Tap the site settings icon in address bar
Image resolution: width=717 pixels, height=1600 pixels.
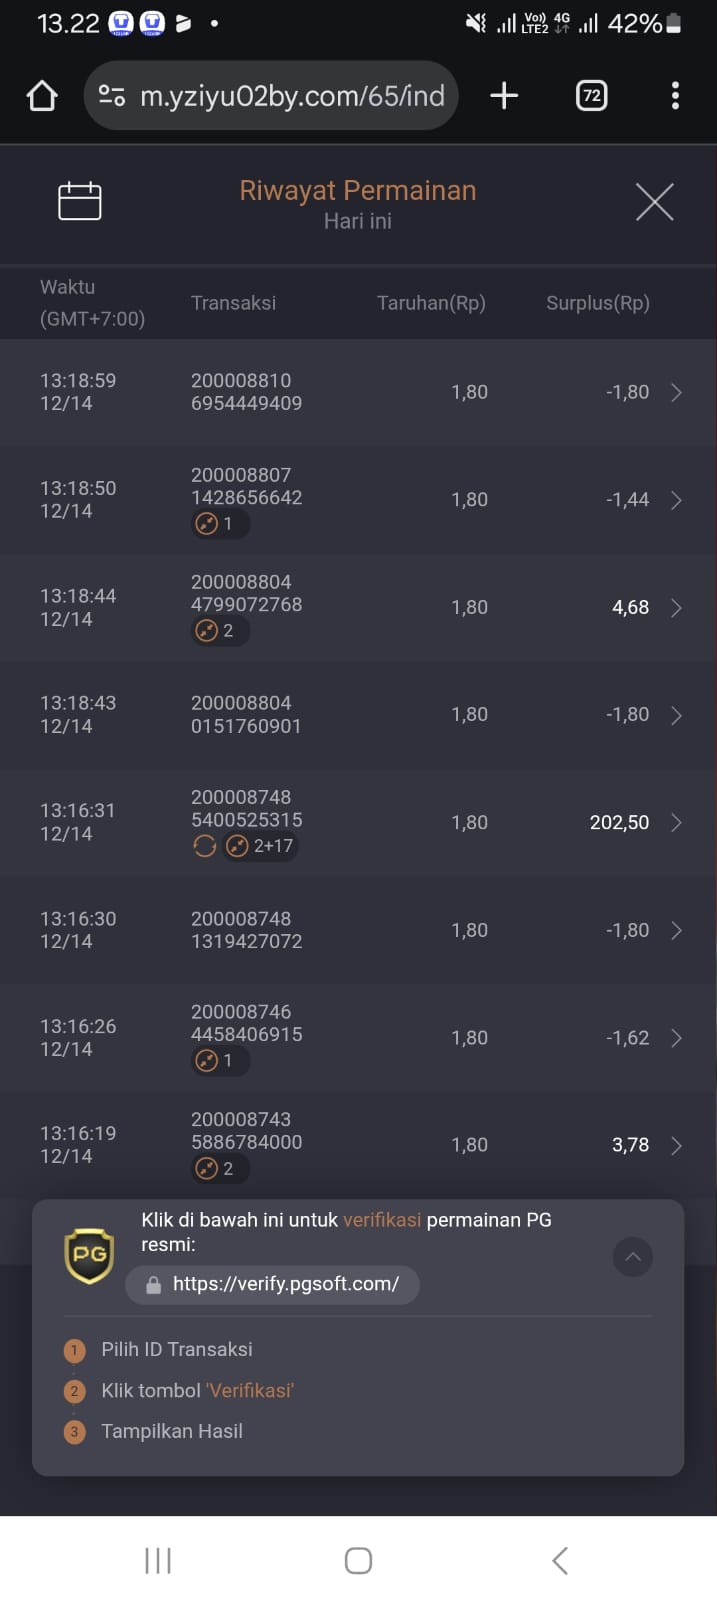(x=112, y=96)
